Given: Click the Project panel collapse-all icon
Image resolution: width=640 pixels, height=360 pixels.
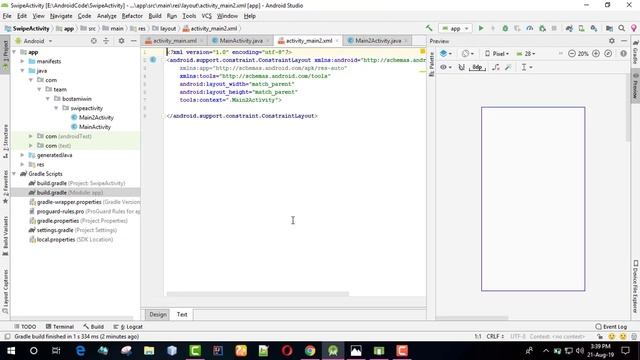Looking at the screenshot, I should point(106,41).
